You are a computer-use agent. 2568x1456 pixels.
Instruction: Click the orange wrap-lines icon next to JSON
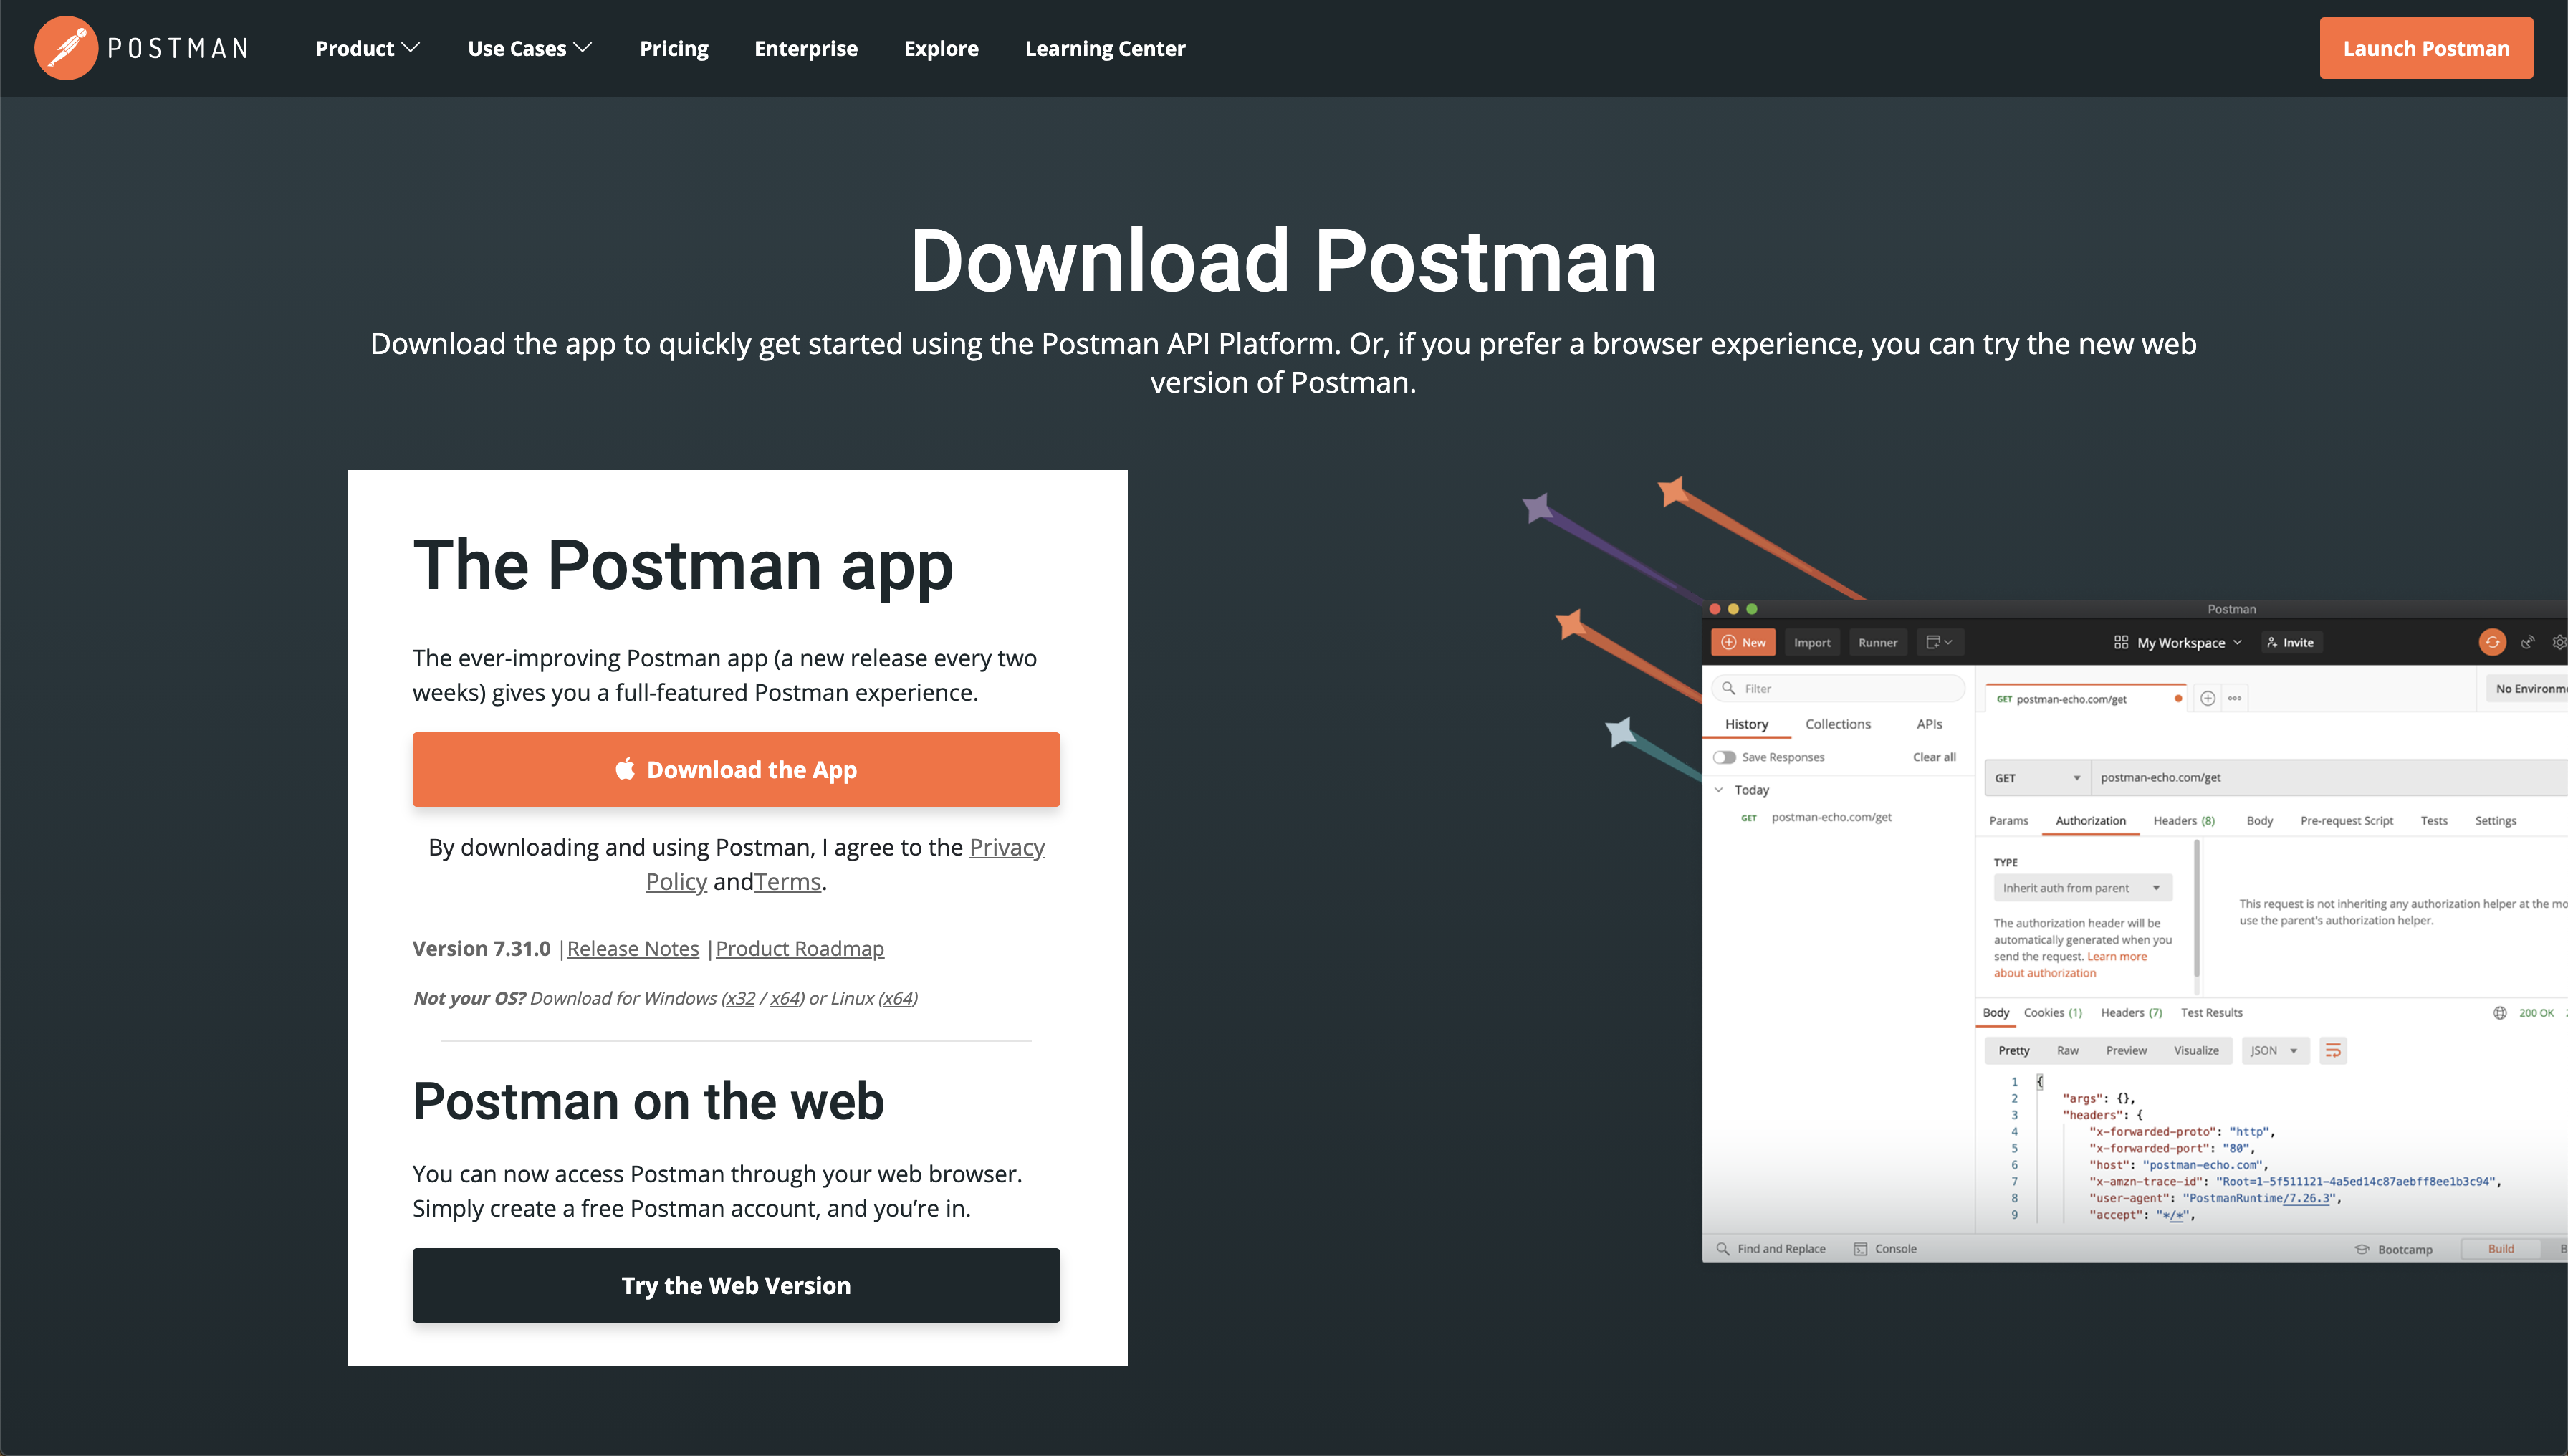click(x=2332, y=1050)
